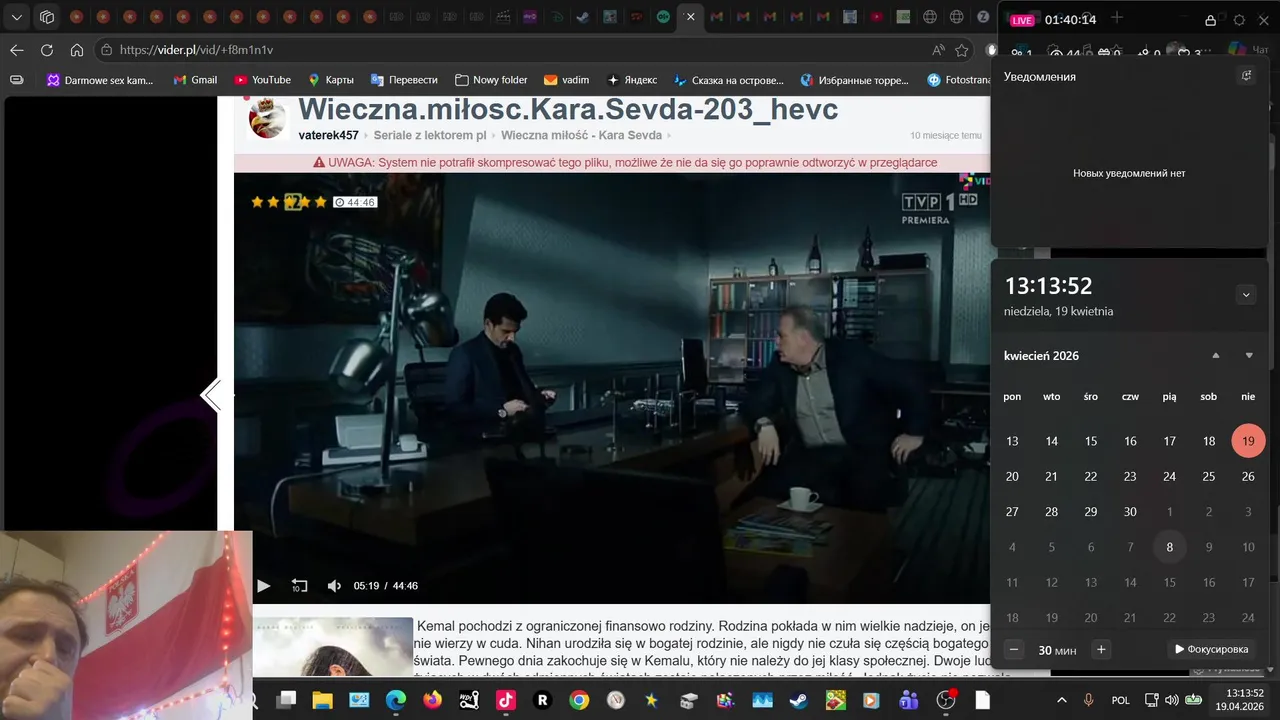This screenshot has width=1280, height=720.
Task: Click the kwiecień 2026 month header
Action: [x=1041, y=356]
